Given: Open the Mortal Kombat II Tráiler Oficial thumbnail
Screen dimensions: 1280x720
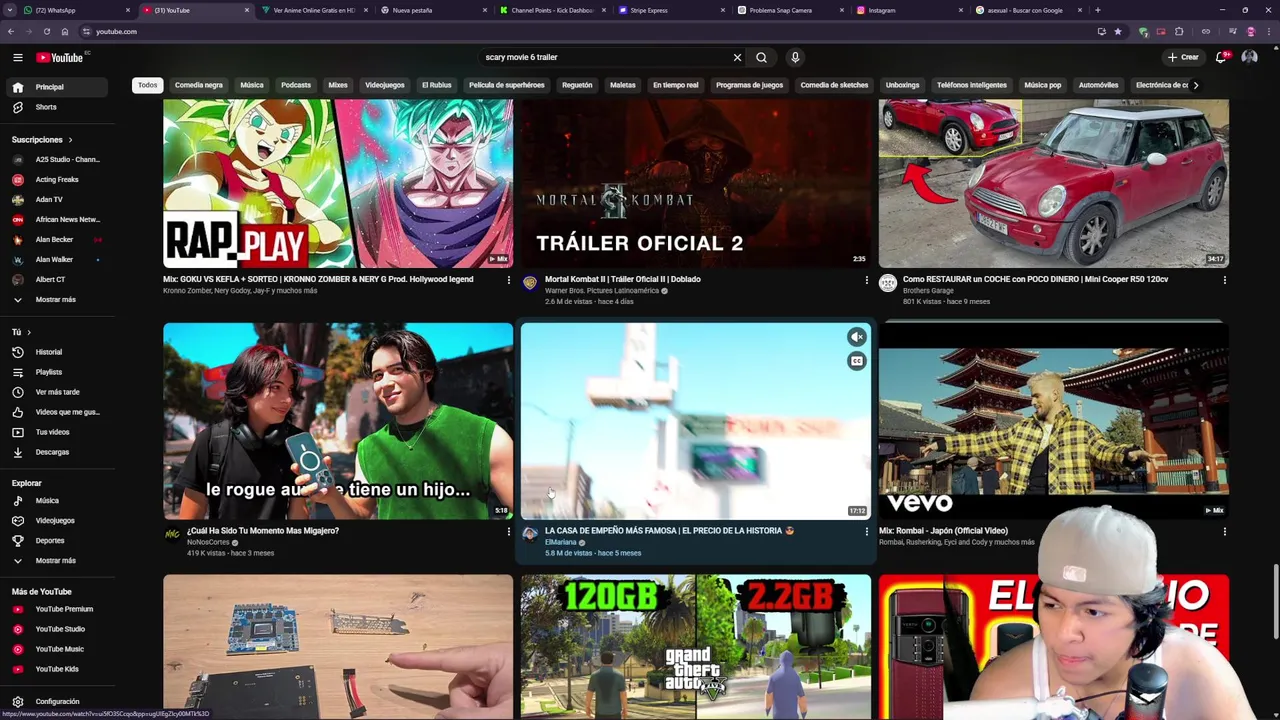Looking at the screenshot, I should pyautogui.click(x=696, y=183).
